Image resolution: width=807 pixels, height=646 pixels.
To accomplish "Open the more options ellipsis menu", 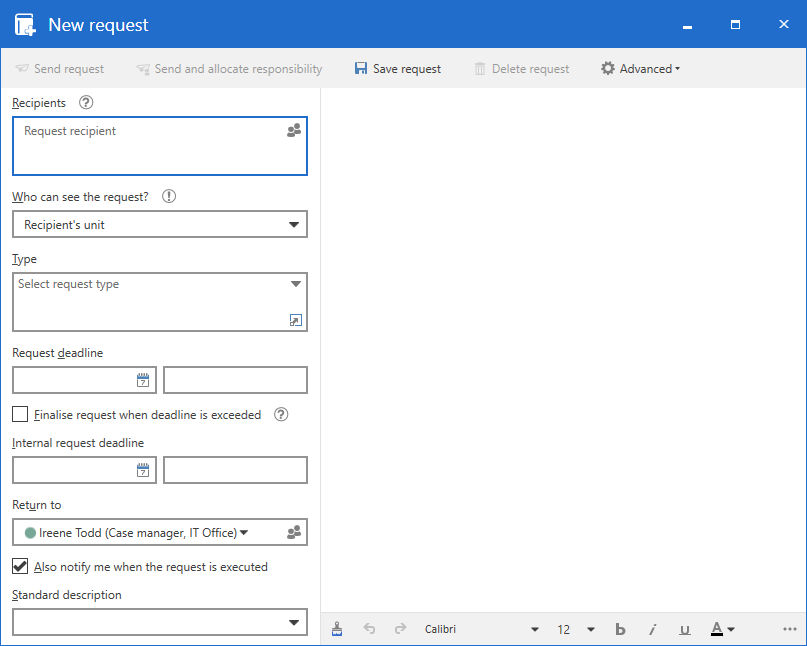I will (790, 629).
